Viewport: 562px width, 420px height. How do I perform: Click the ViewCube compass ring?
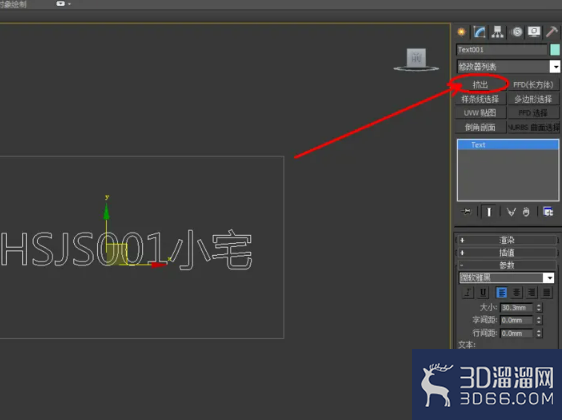coord(416,68)
